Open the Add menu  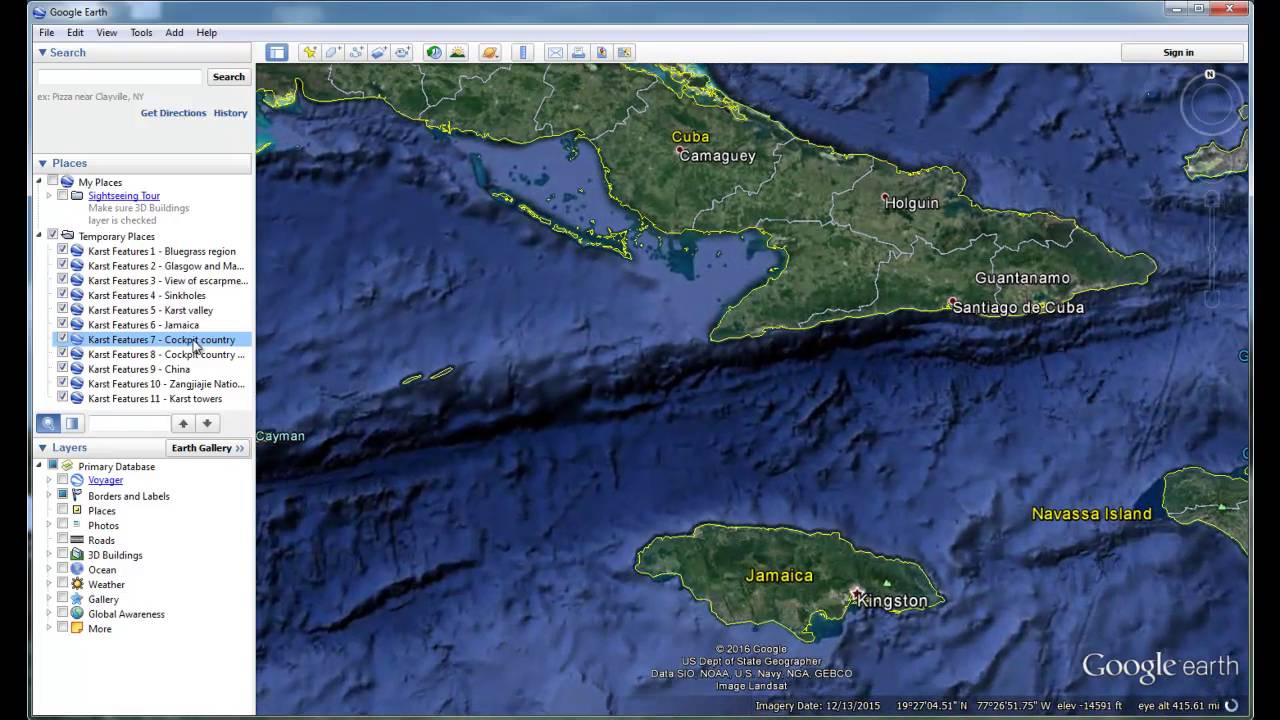[x=174, y=32]
